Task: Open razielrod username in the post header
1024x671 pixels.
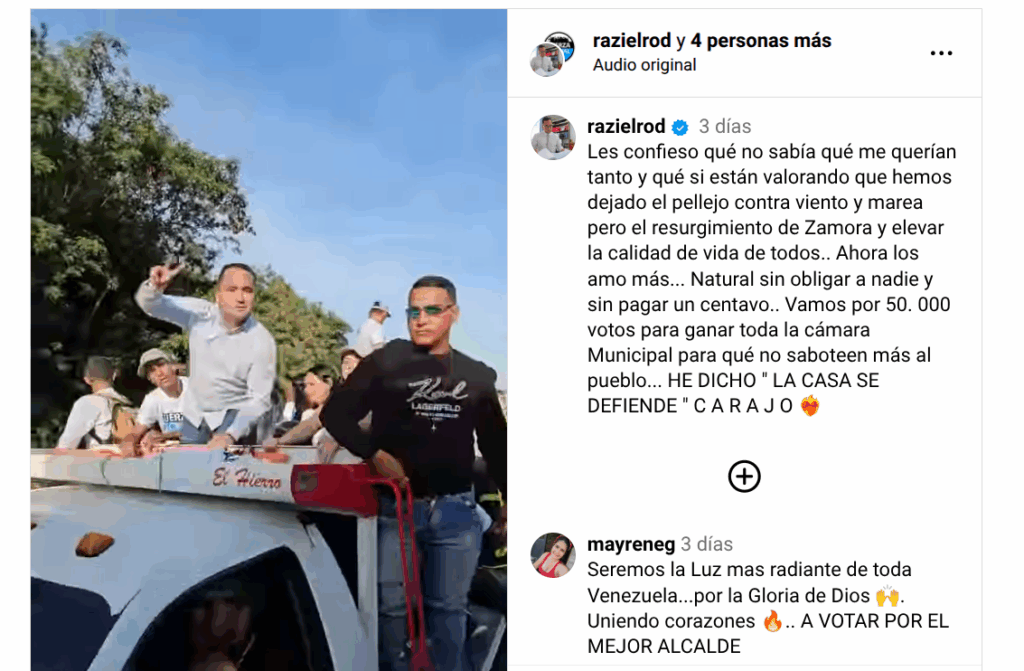Action: coord(632,41)
